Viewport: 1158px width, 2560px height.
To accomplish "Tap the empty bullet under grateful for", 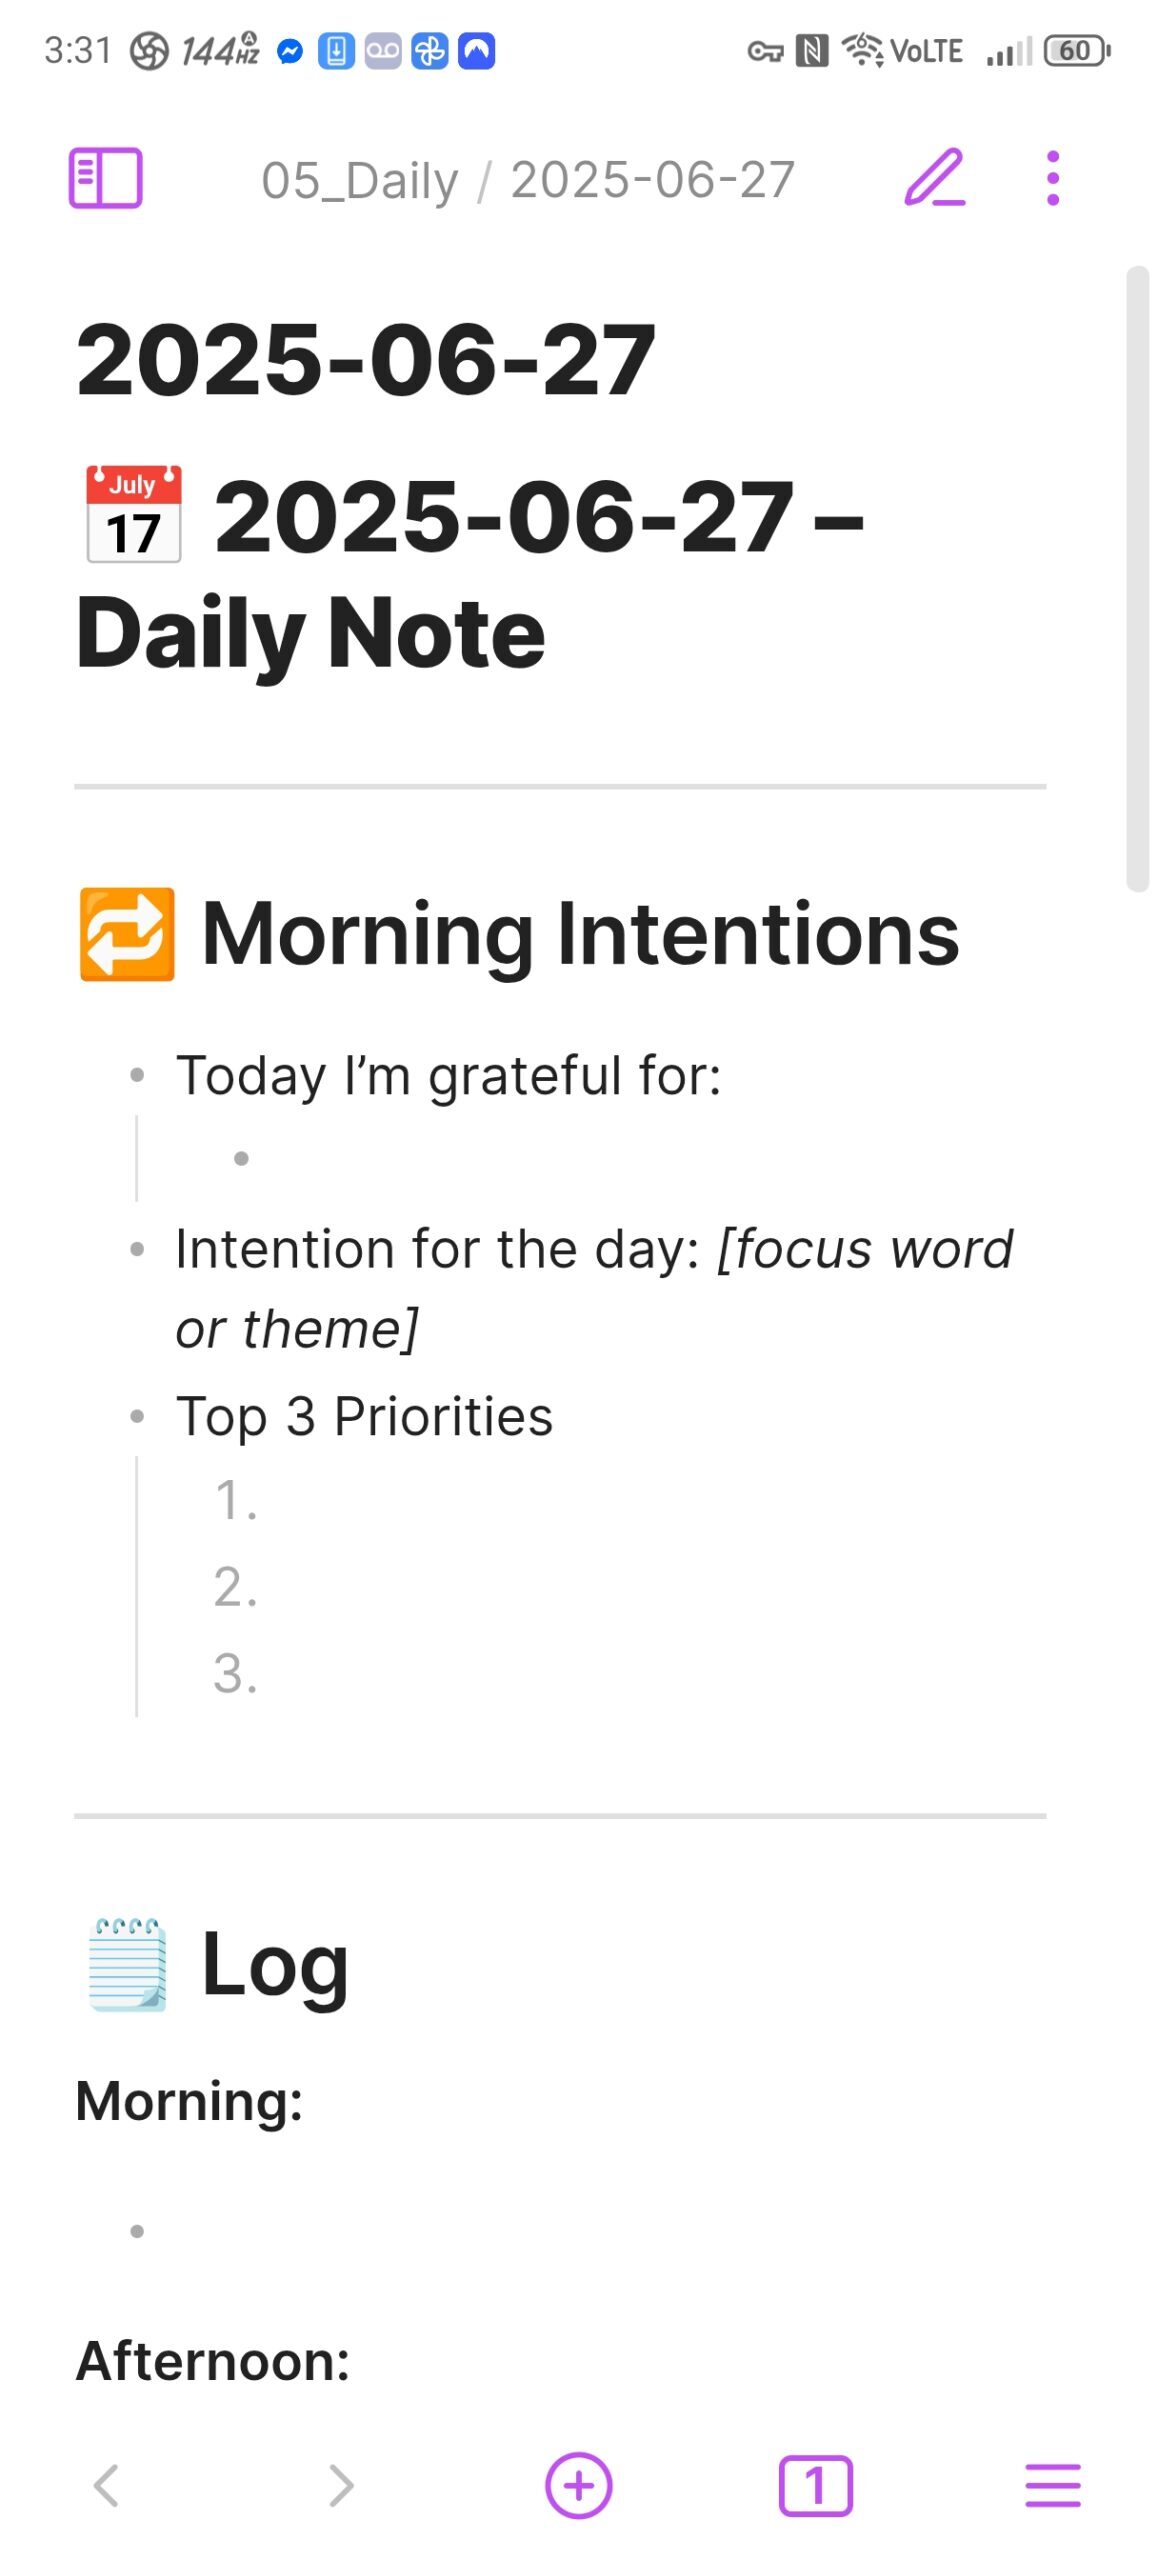I will [242, 1159].
